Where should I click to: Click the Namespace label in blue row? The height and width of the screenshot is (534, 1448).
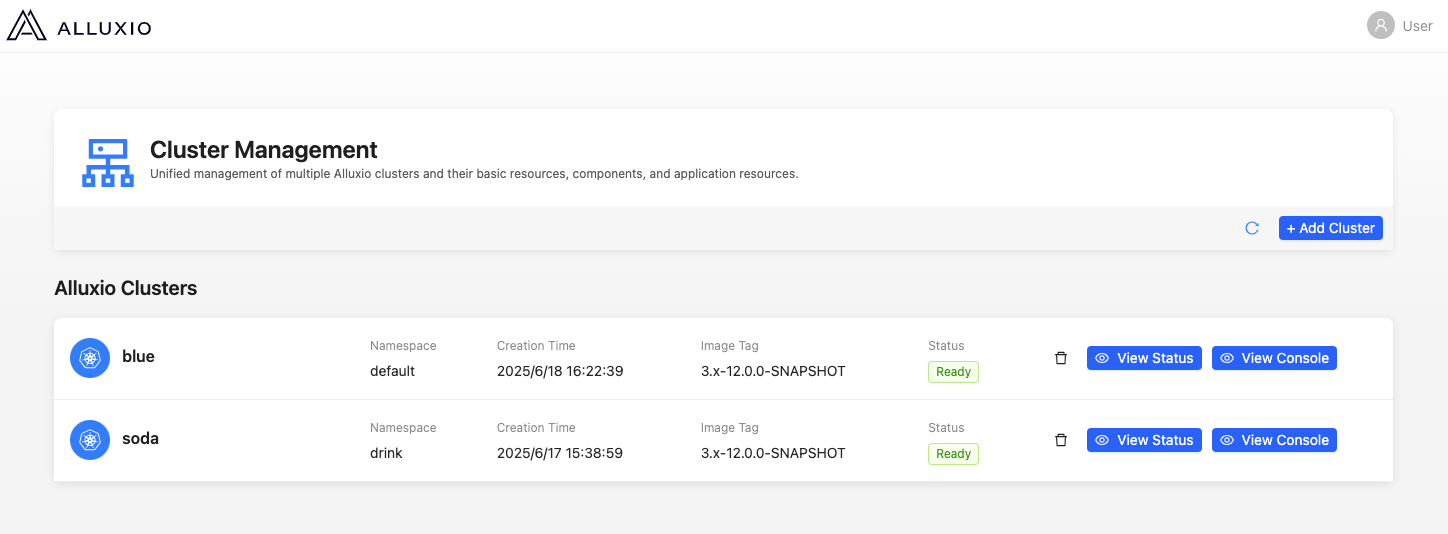(403, 346)
